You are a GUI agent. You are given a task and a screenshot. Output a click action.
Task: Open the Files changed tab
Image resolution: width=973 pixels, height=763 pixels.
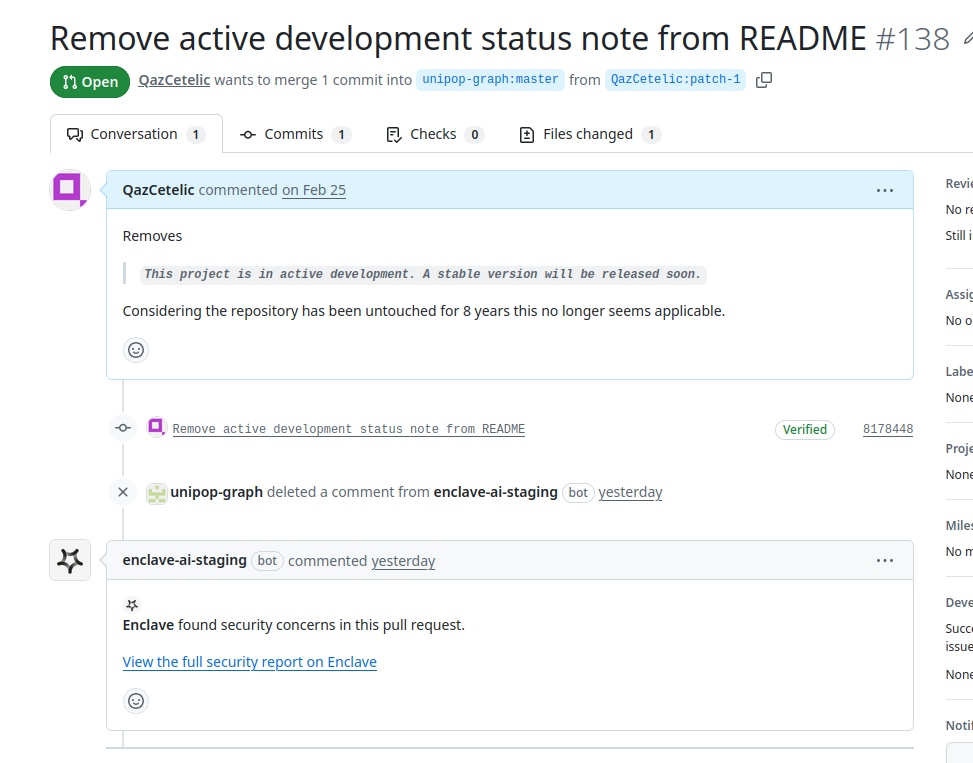(x=589, y=134)
